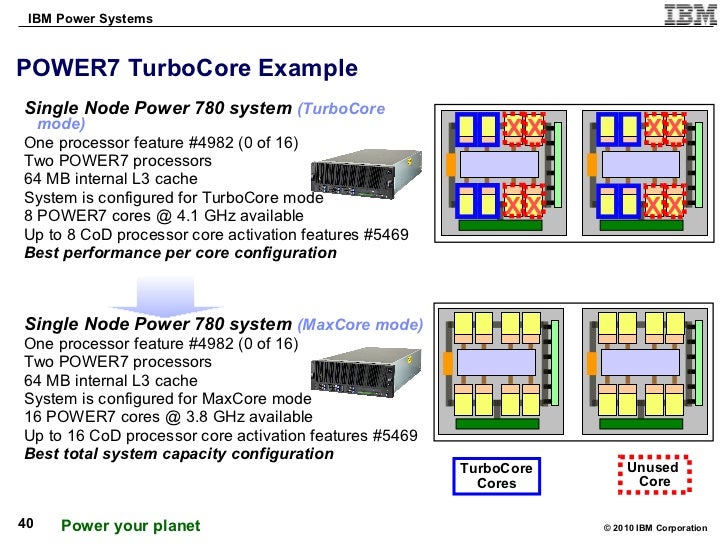Click the Power 780 server image in MaxCore section
Screen dimensions: 728x546
(366, 373)
